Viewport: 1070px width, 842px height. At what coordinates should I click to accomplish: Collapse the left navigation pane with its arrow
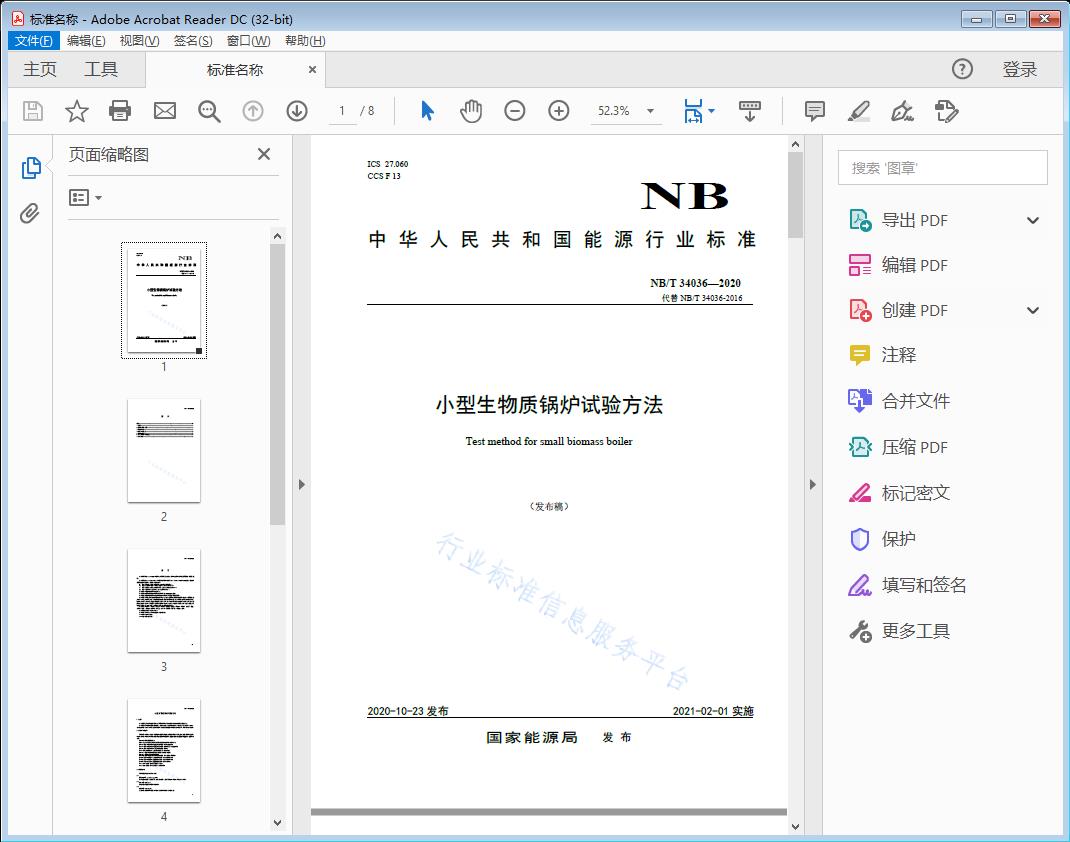[x=302, y=484]
